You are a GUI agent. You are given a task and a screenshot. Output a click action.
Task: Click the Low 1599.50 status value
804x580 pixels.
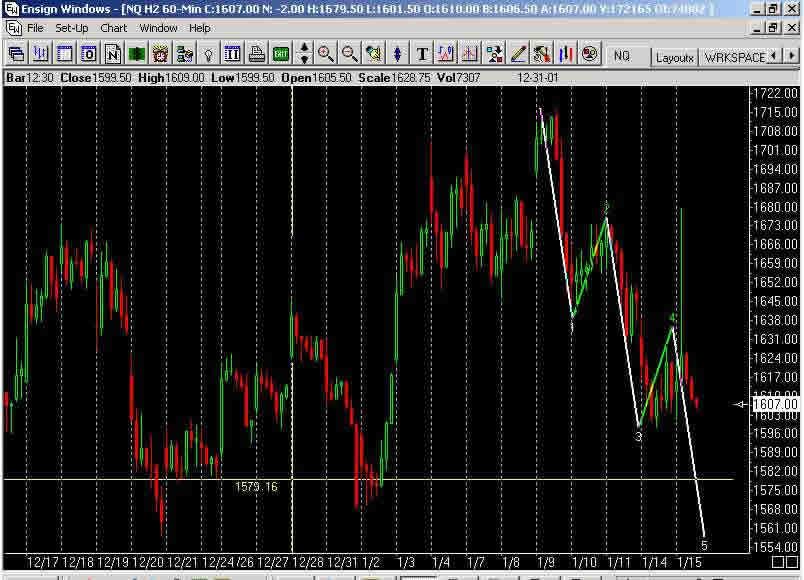click(243, 78)
